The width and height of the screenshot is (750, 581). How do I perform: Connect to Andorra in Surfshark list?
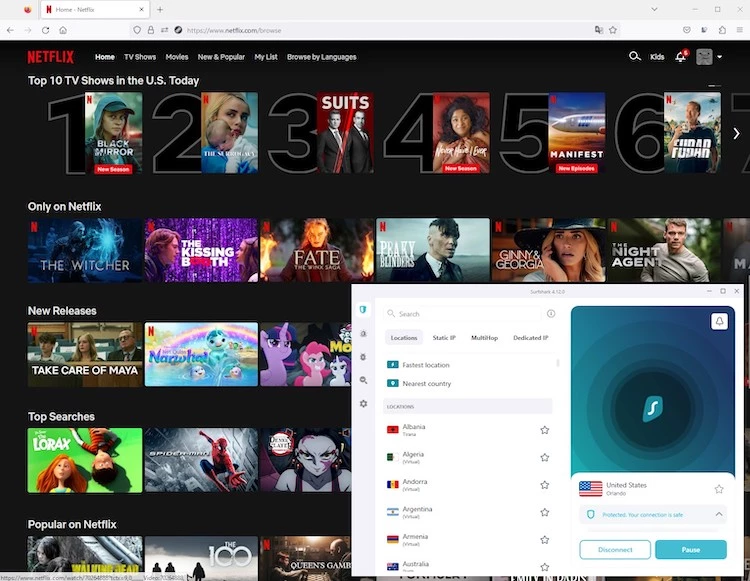pos(468,485)
